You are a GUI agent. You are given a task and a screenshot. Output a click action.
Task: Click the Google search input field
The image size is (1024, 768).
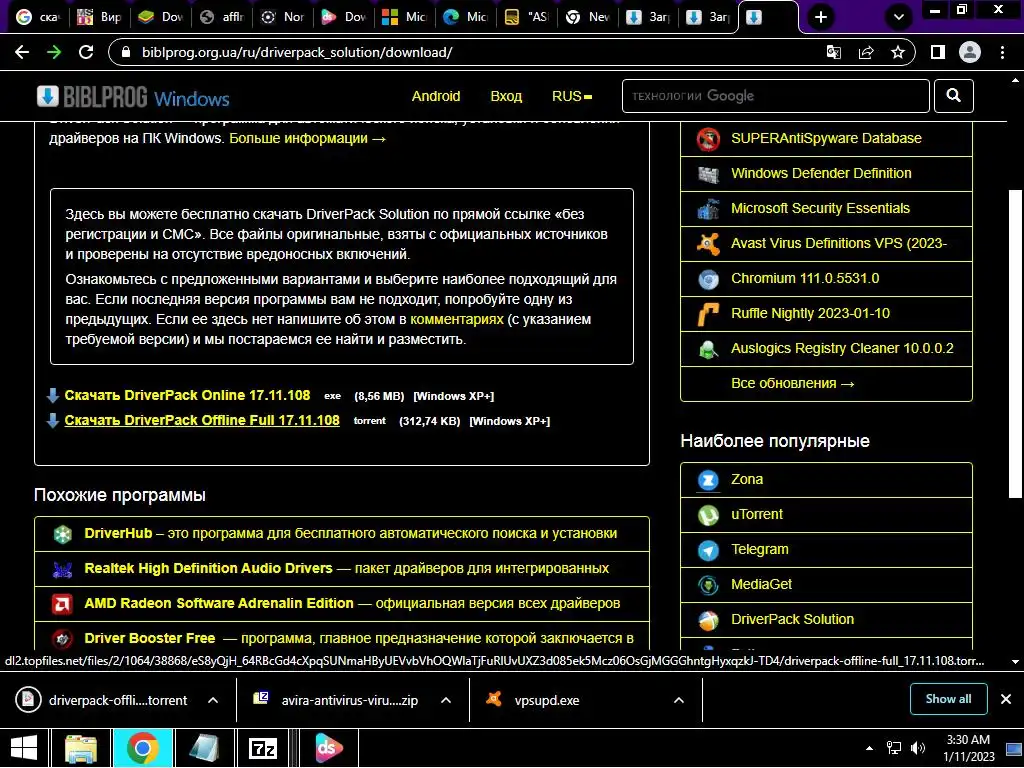(x=776, y=96)
